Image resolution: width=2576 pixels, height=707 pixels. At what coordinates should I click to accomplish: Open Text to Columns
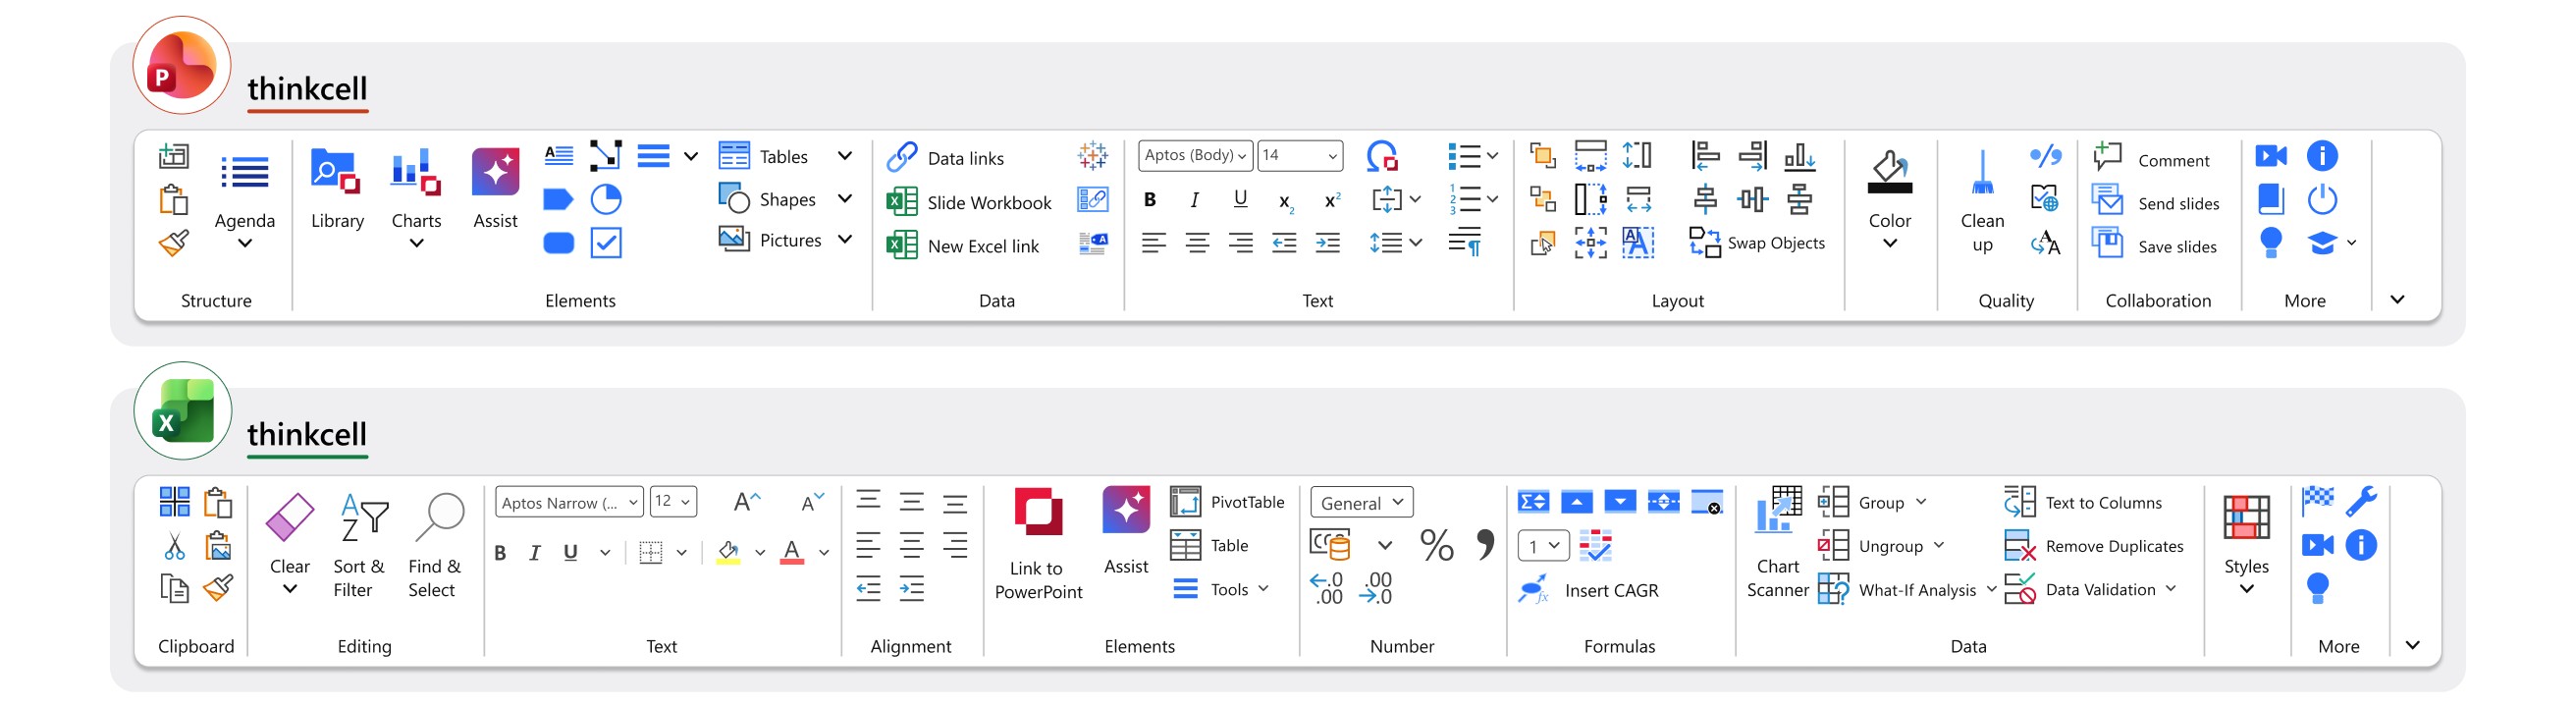point(2083,502)
